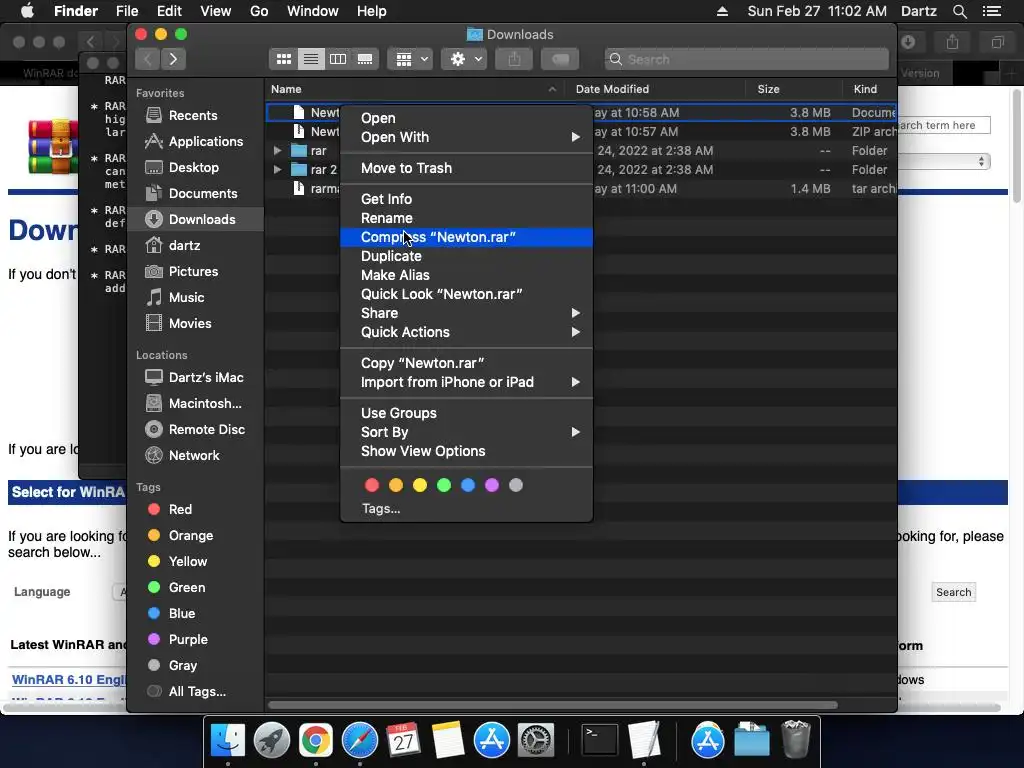The height and width of the screenshot is (768, 1024).
Task: Choose Get Info from context menu
Action: [x=466, y=199]
